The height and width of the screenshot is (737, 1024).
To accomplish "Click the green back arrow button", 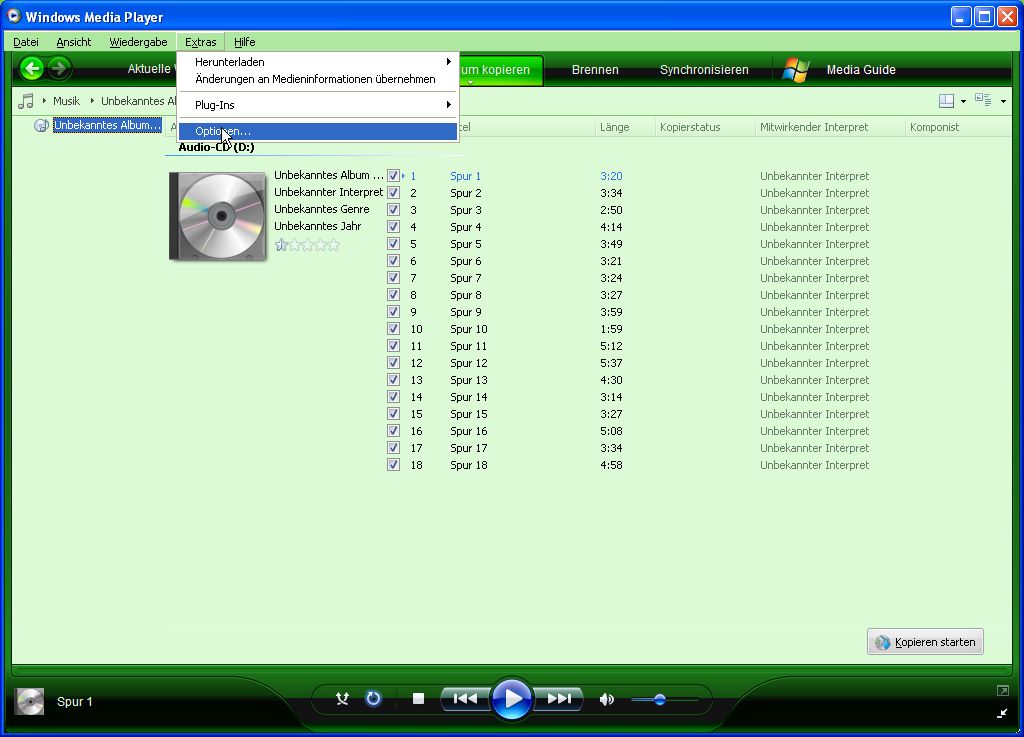I will 31,68.
